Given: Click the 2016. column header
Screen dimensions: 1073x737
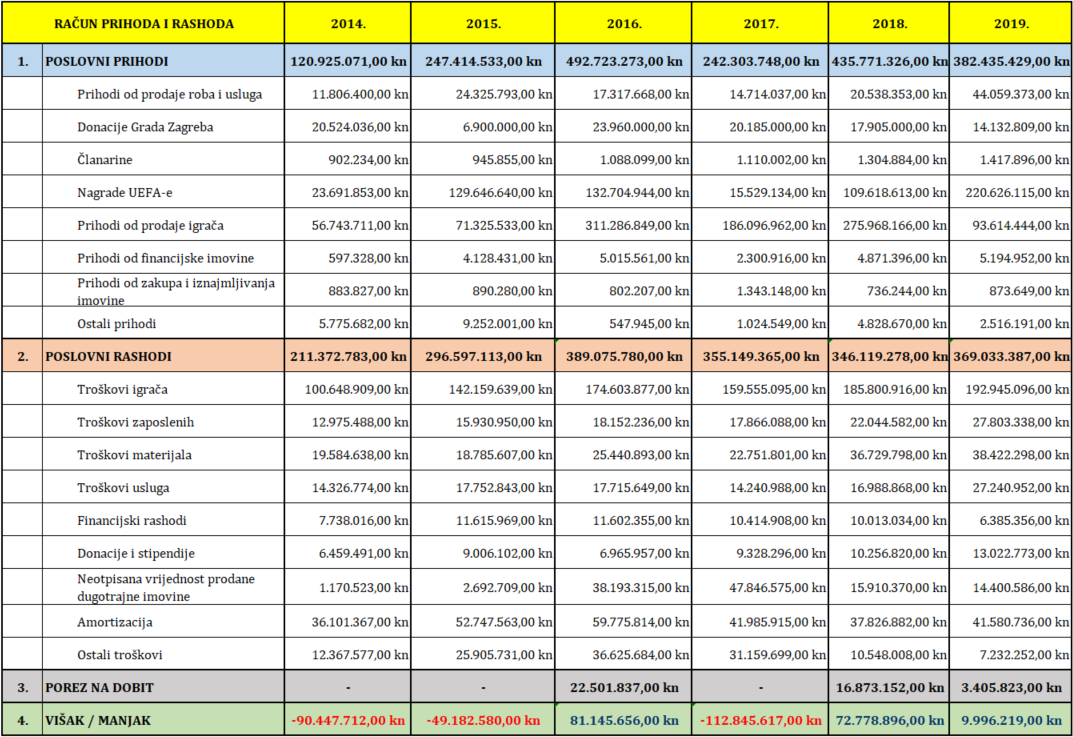Looking at the screenshot, I should 624,24.
